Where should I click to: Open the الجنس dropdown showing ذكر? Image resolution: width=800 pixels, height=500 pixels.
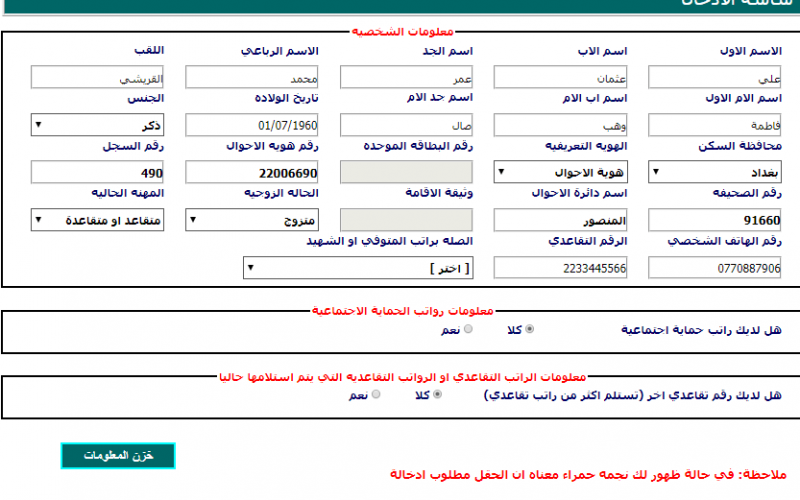(x=97, y=125)
